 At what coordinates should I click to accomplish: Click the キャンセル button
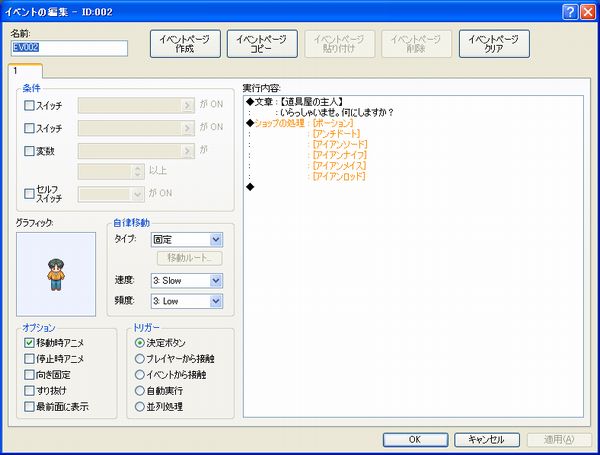pyautogui.click(x=487, y=440)
